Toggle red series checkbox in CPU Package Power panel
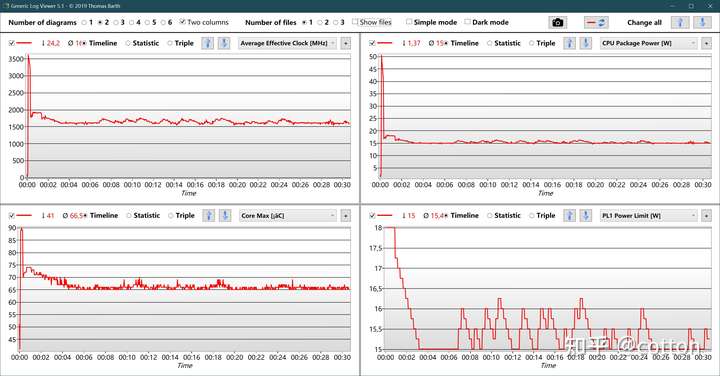Viewport: 720px width, 376px height. coord(372,43)
